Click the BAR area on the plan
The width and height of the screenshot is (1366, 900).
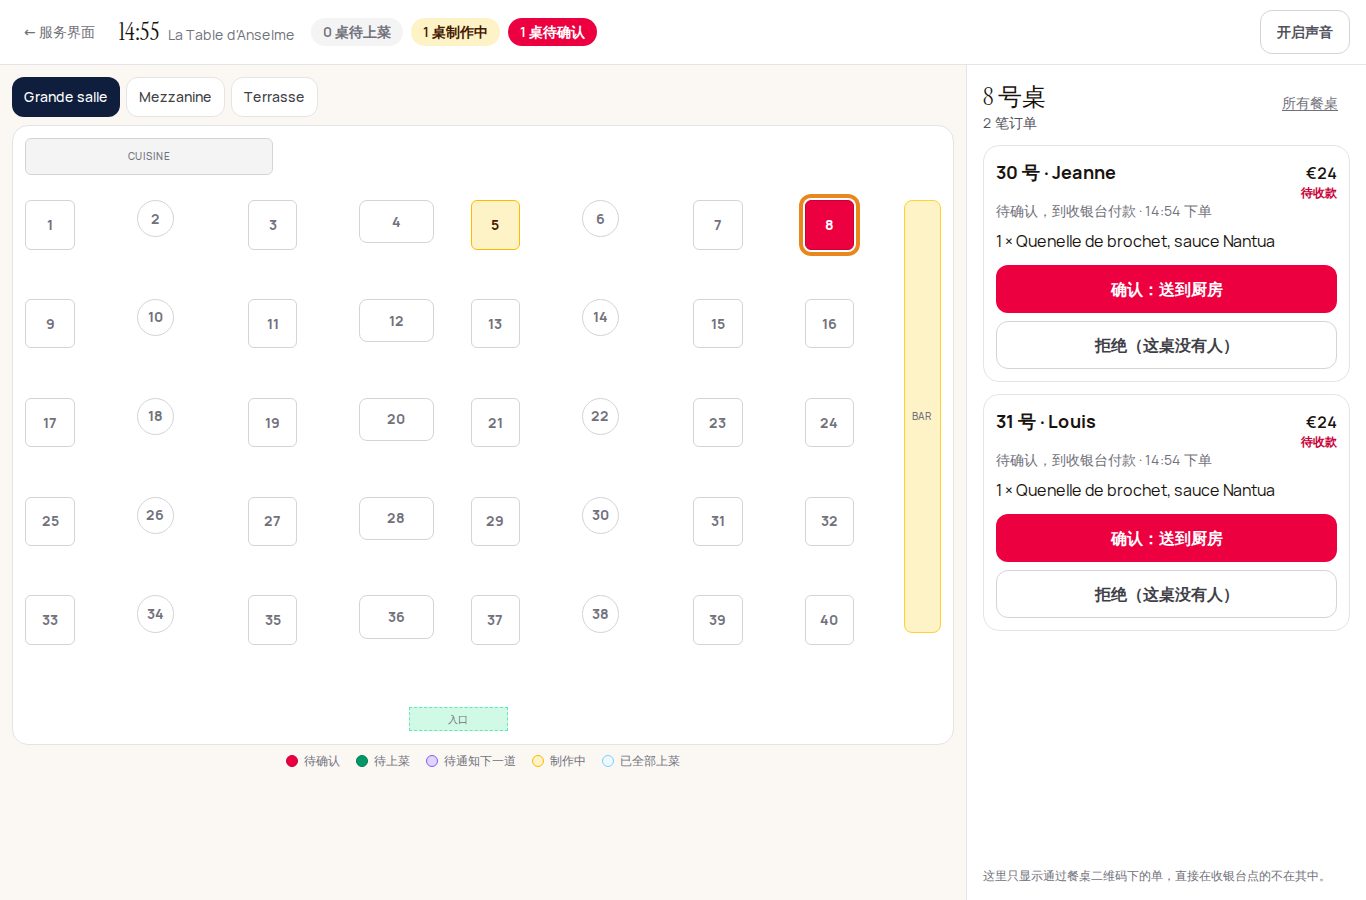(x=922, y=416)
